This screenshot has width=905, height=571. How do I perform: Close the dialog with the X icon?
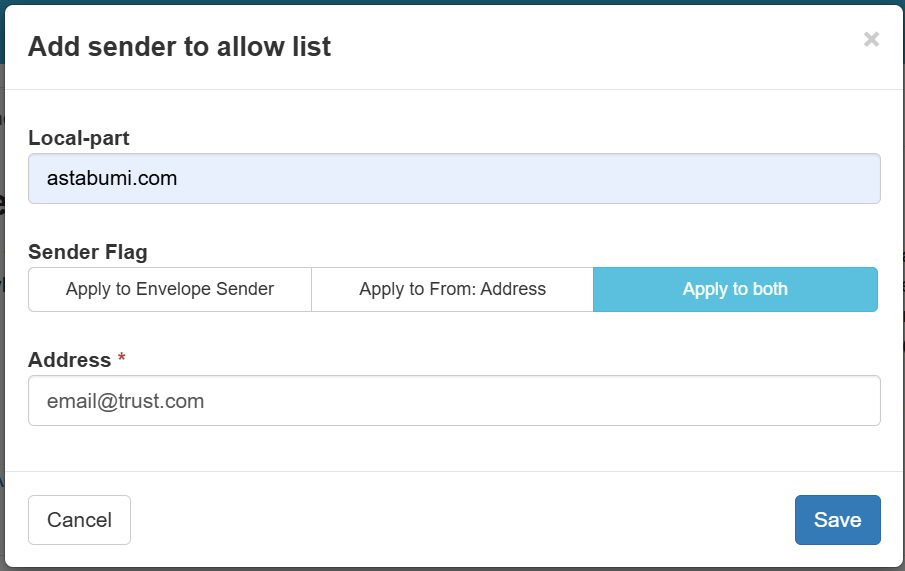point(871,40)
